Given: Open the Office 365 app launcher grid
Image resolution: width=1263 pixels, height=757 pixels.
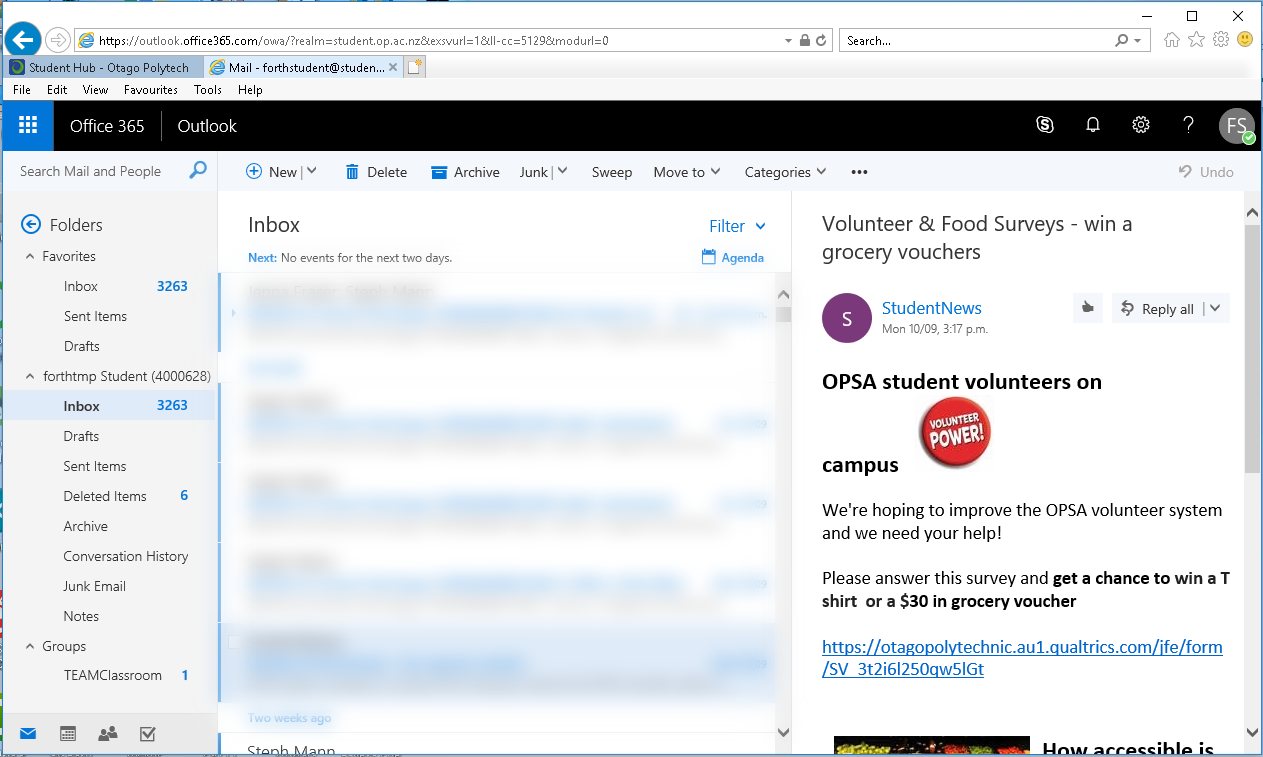Looking at the screenshot, I should pyautogui.click(x=28, y=126).
